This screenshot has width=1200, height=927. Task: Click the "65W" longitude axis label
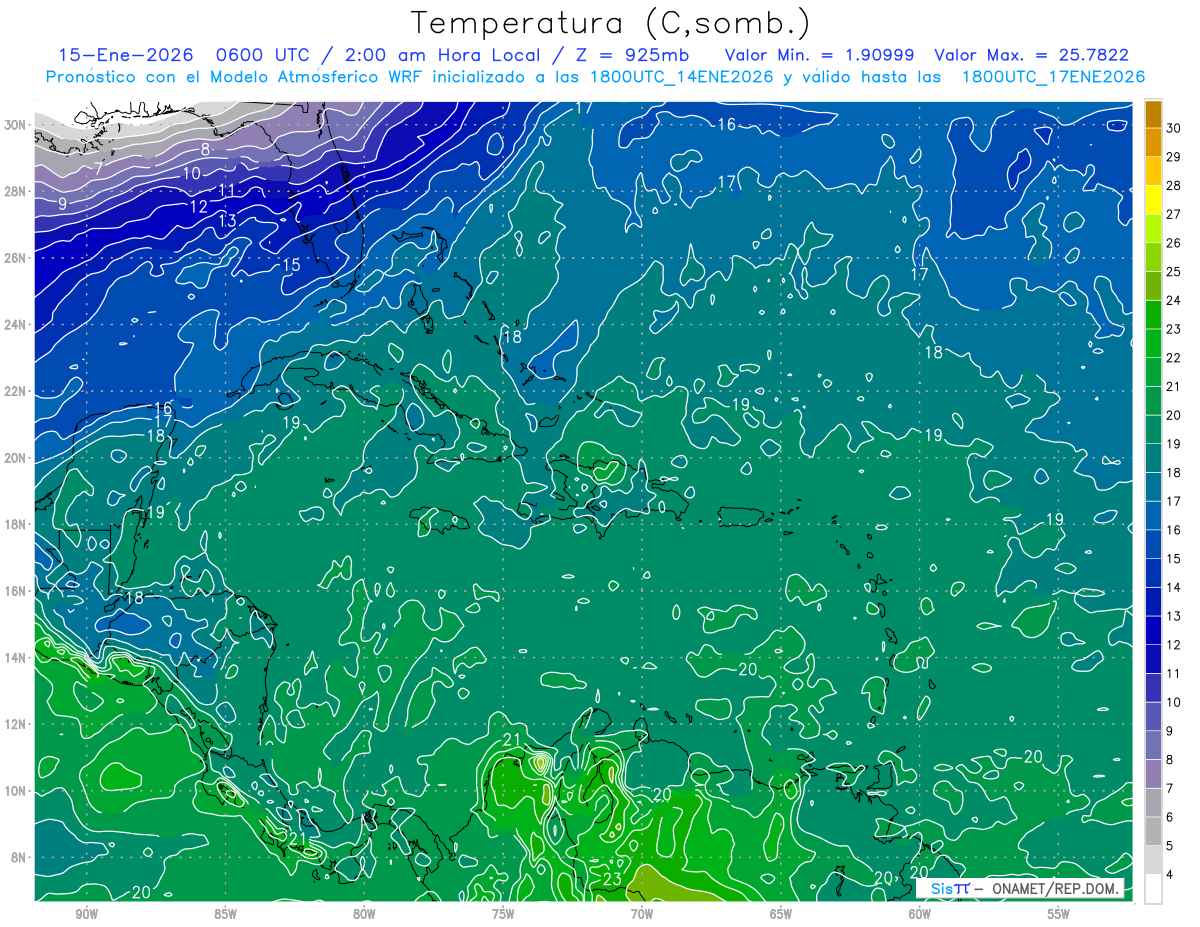[x=781, y=914]
